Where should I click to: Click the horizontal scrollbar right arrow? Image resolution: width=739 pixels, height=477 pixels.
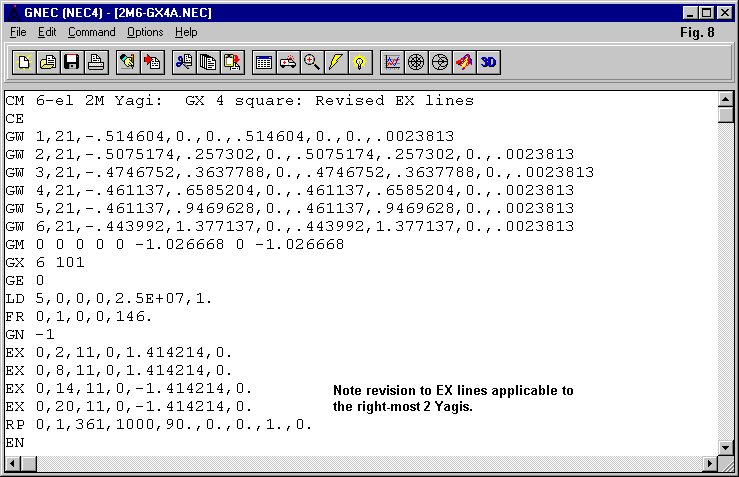click(x=711, y=463)
